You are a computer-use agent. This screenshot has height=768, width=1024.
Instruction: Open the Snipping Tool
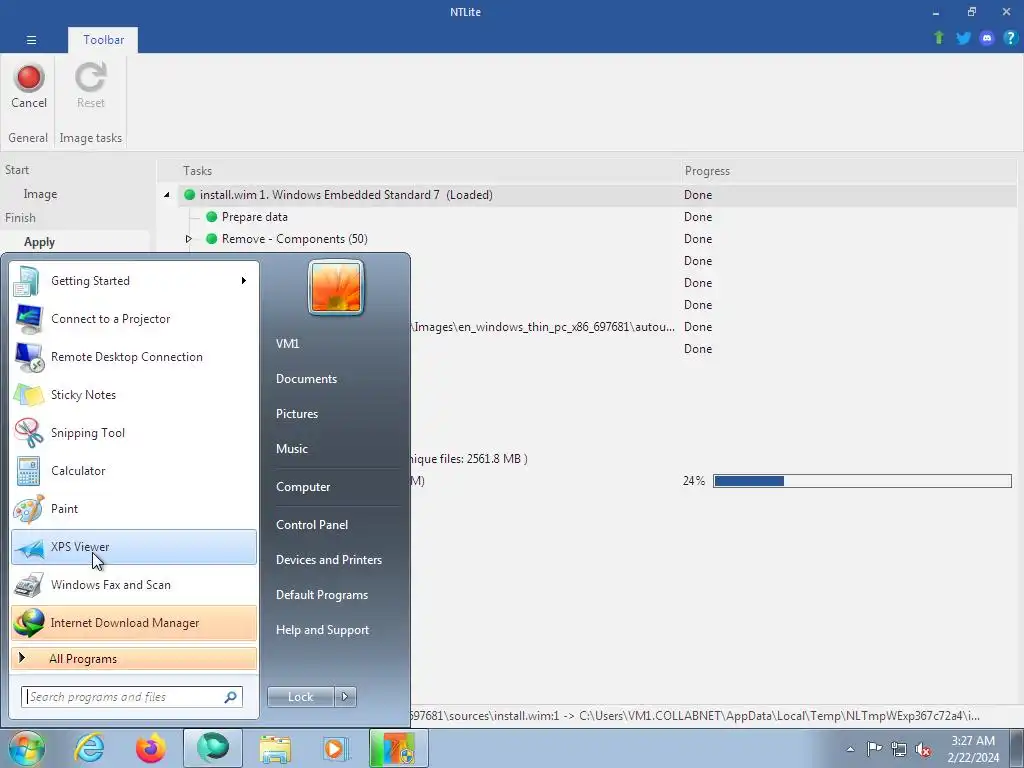(134, 432)
